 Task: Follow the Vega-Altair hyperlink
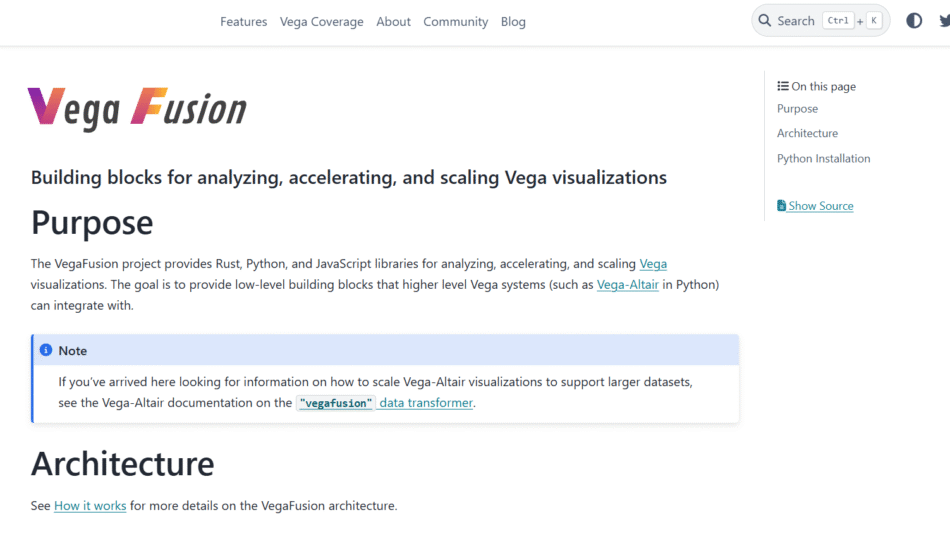[x=628, y=284]
